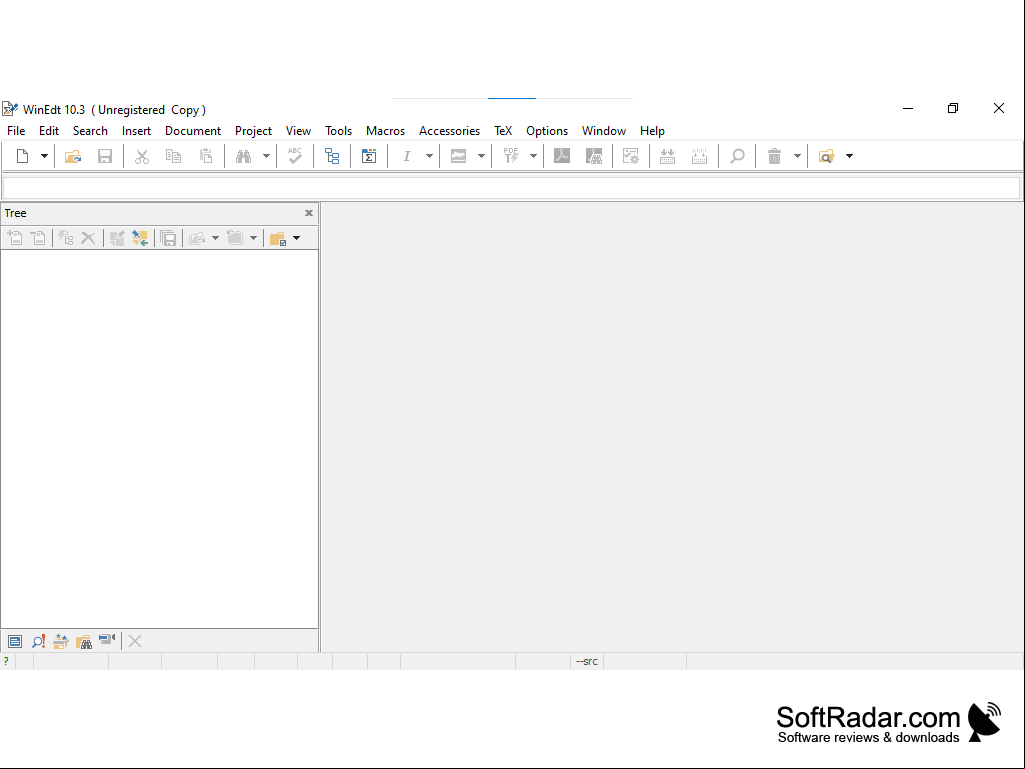Click the remove file minus icon in Tree toolbar
1025x769 pixels.
point(39,238)
